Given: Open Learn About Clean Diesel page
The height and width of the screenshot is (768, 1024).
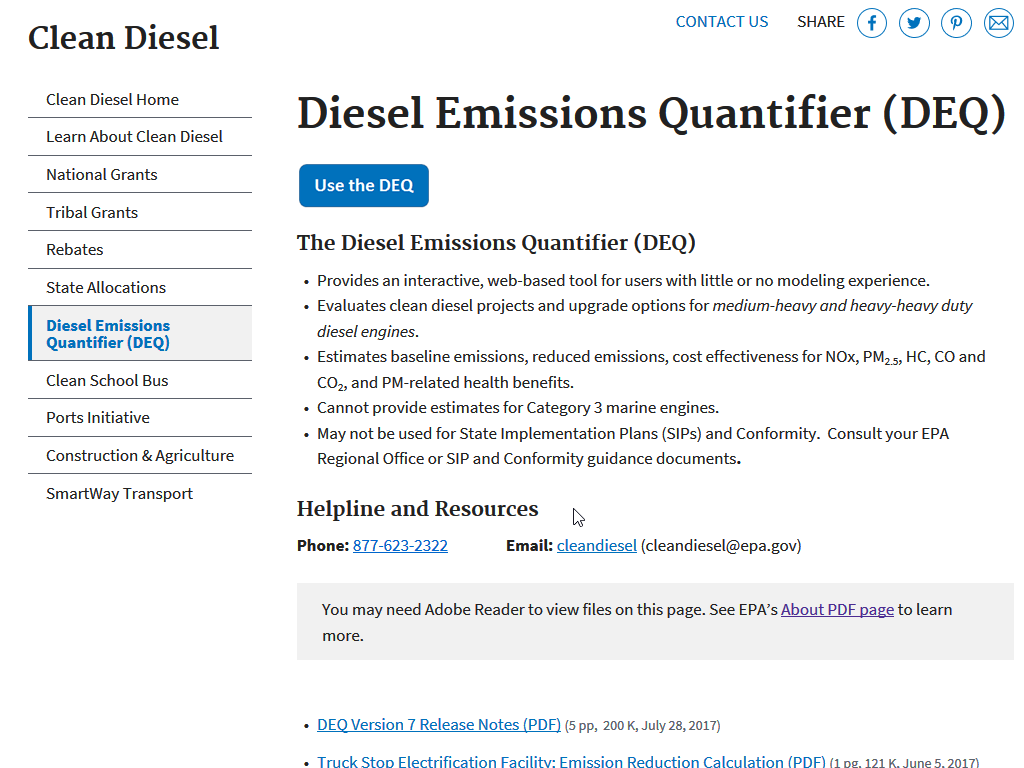Looking at the screenshot, I should point(134,137).
